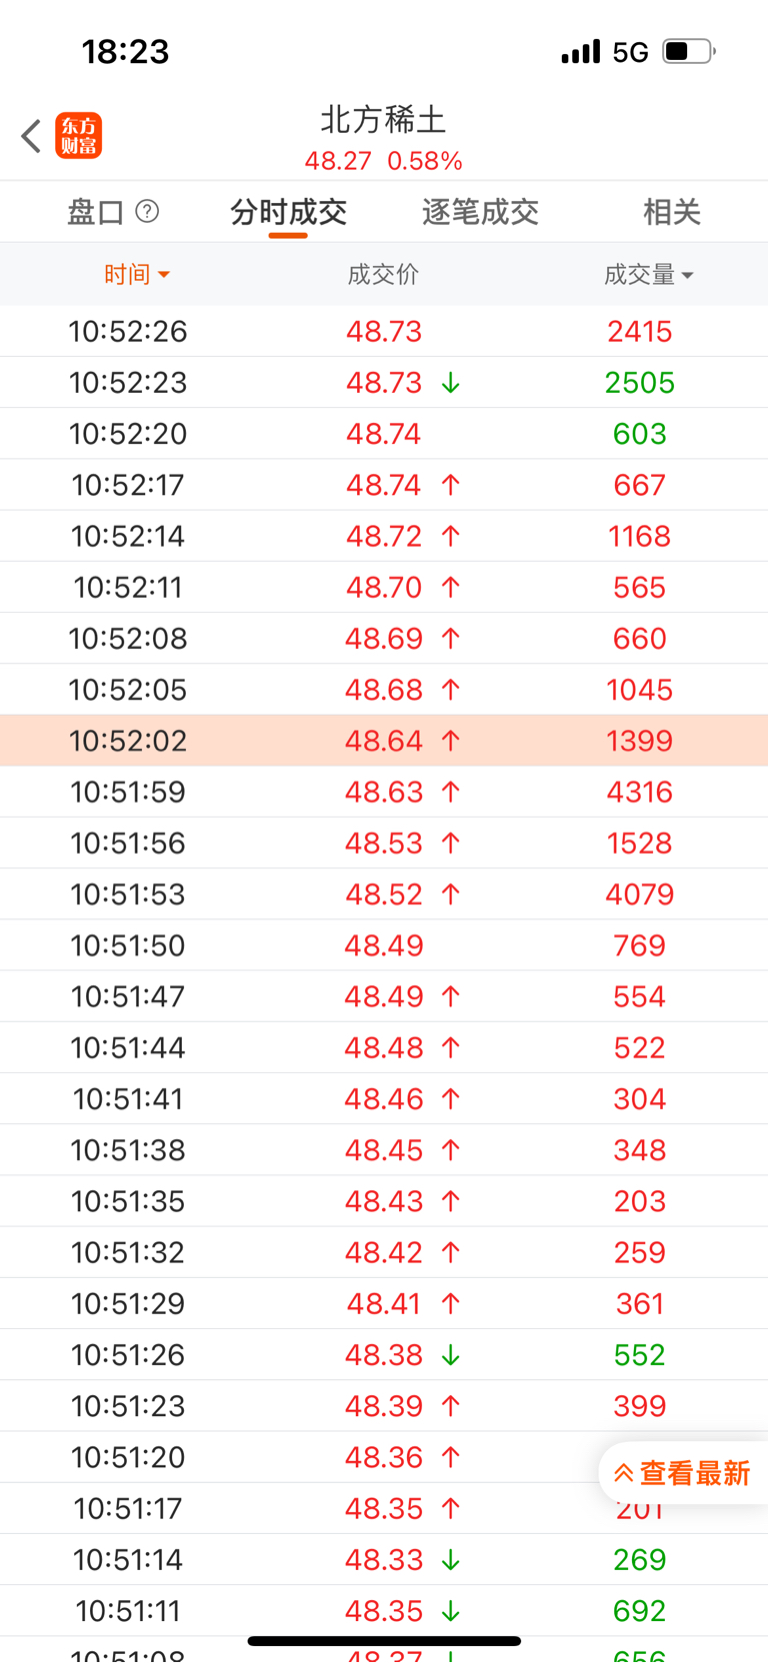Open the 成交量 filter dropdown

(648, 274)
